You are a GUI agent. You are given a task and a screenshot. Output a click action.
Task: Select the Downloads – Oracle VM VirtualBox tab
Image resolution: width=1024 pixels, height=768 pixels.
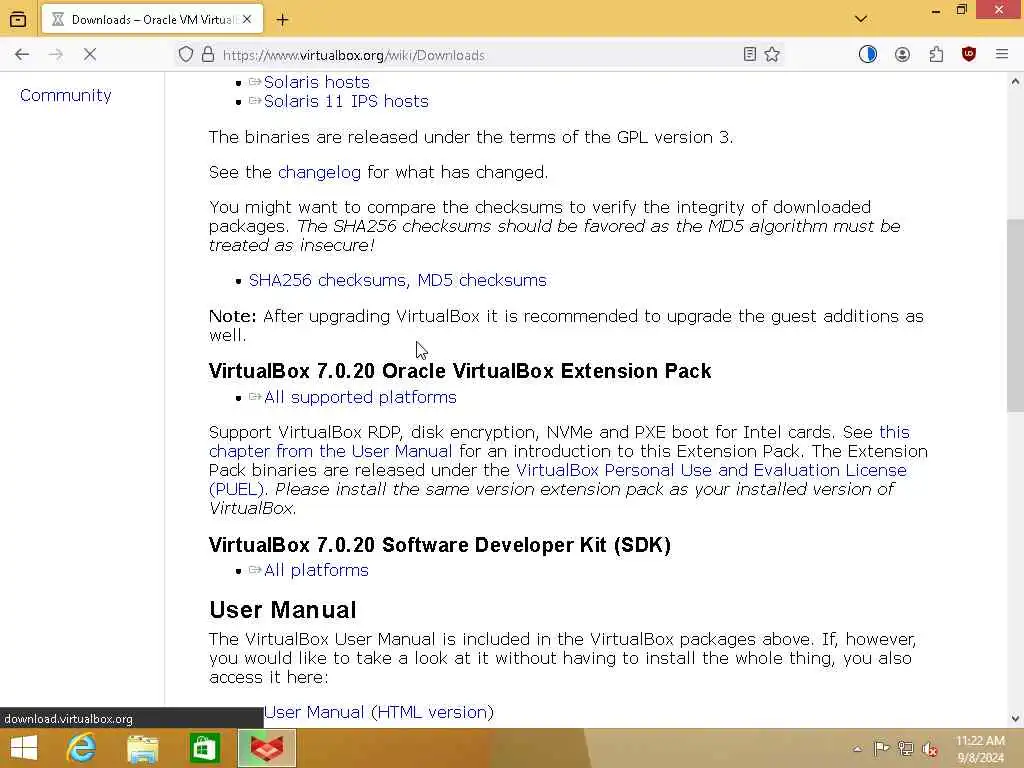152,20
